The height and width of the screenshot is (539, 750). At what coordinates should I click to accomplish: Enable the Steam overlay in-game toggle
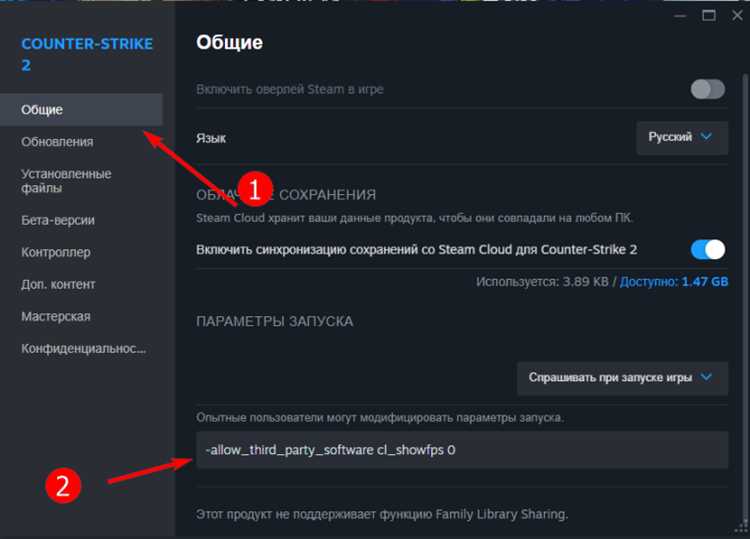[x=707, y=89]
